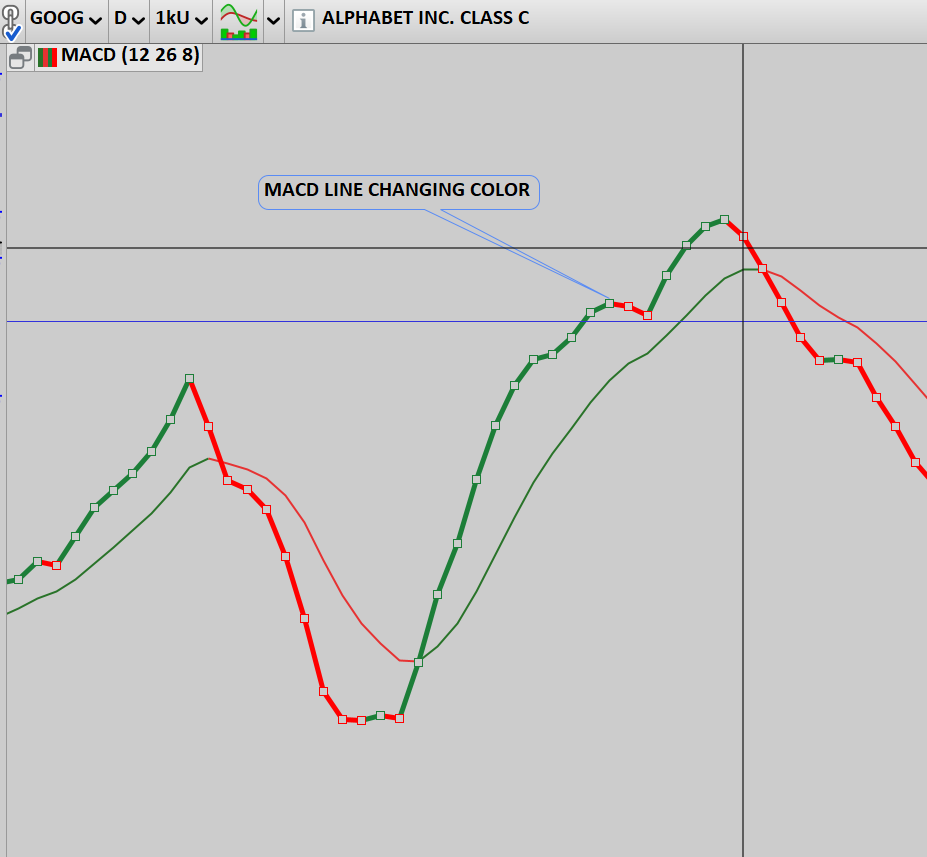Select the red trough marker on the MACD line
This screenshot has width=927, height=857.
[361, 718]
